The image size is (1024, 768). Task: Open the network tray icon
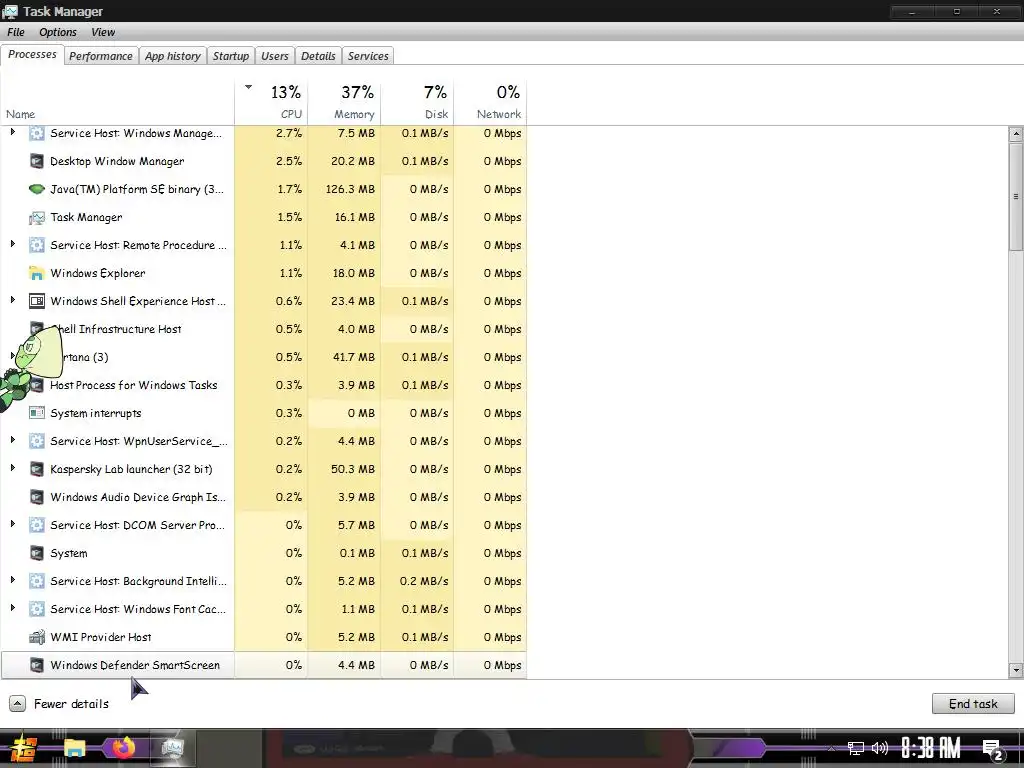point(856,748)
